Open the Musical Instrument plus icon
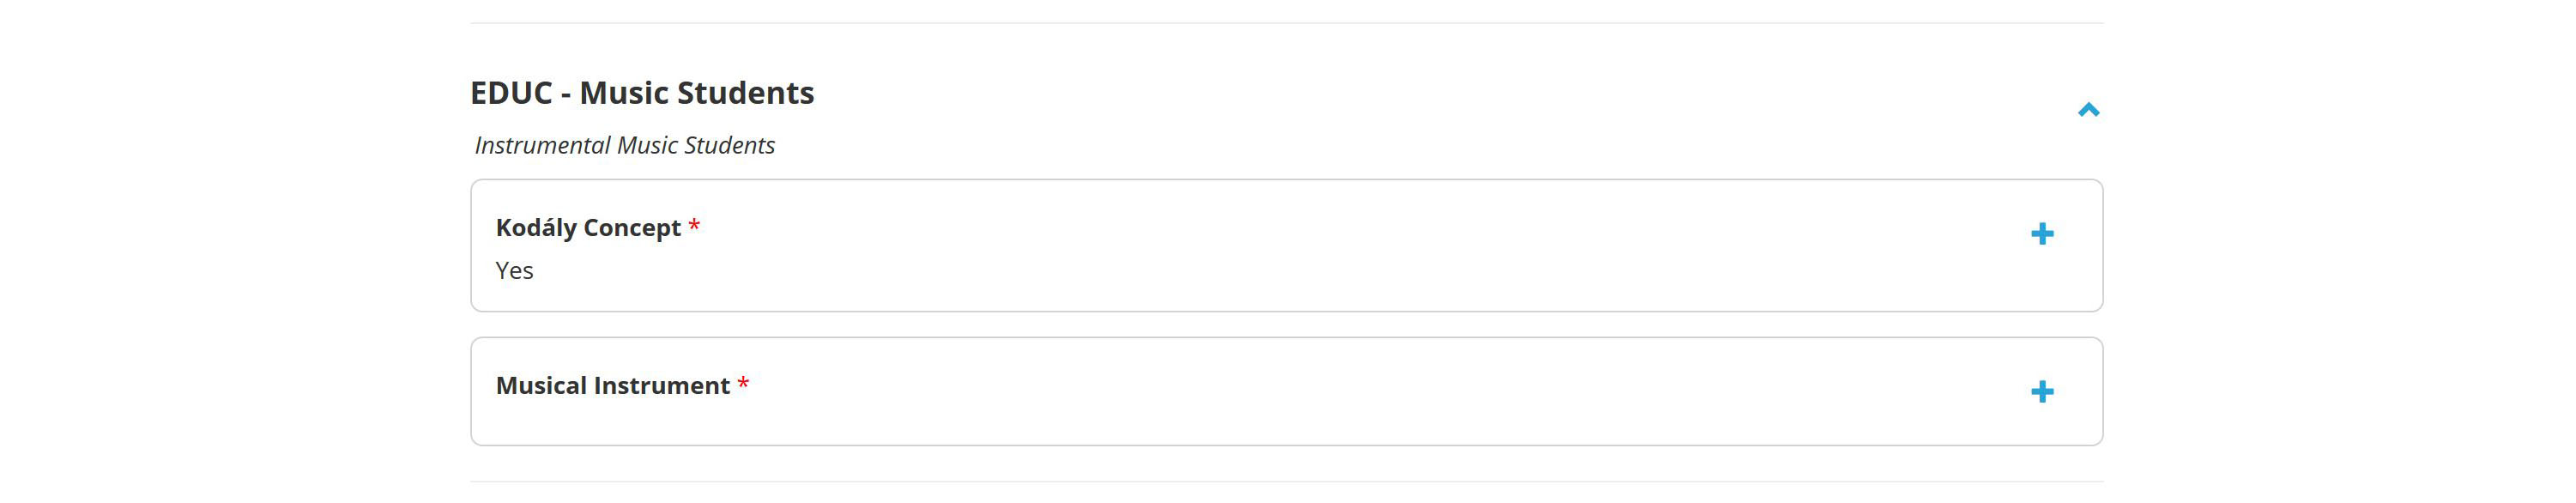The image size is (2576, 503). [2042, 391]
